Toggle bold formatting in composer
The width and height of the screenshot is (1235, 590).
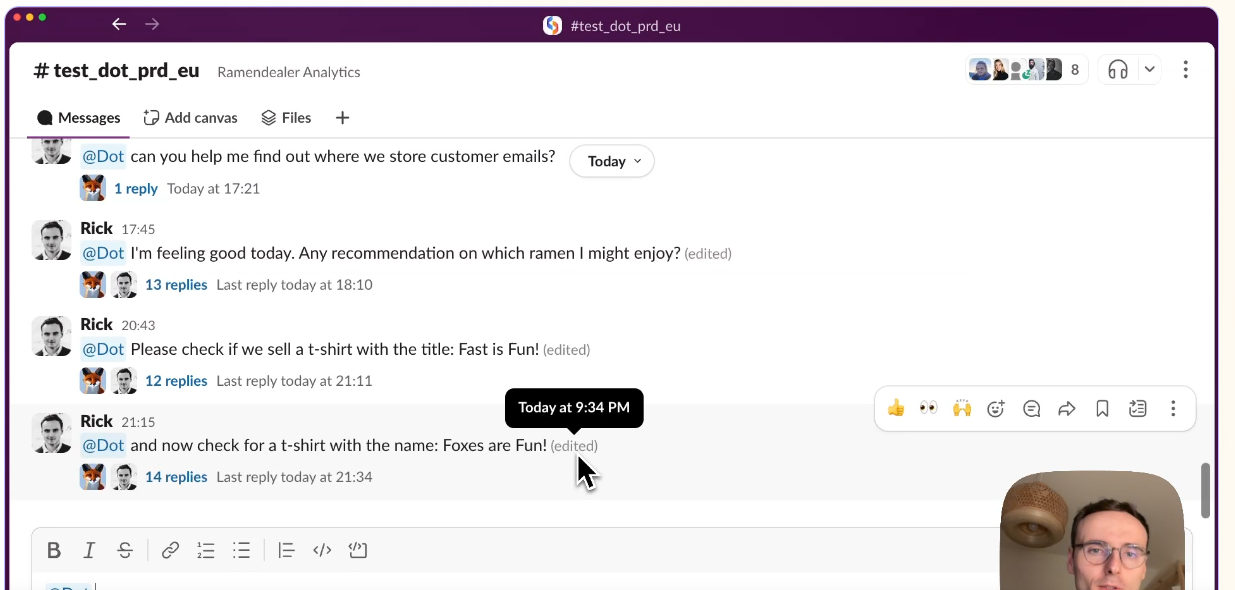[x=54, y=550]
